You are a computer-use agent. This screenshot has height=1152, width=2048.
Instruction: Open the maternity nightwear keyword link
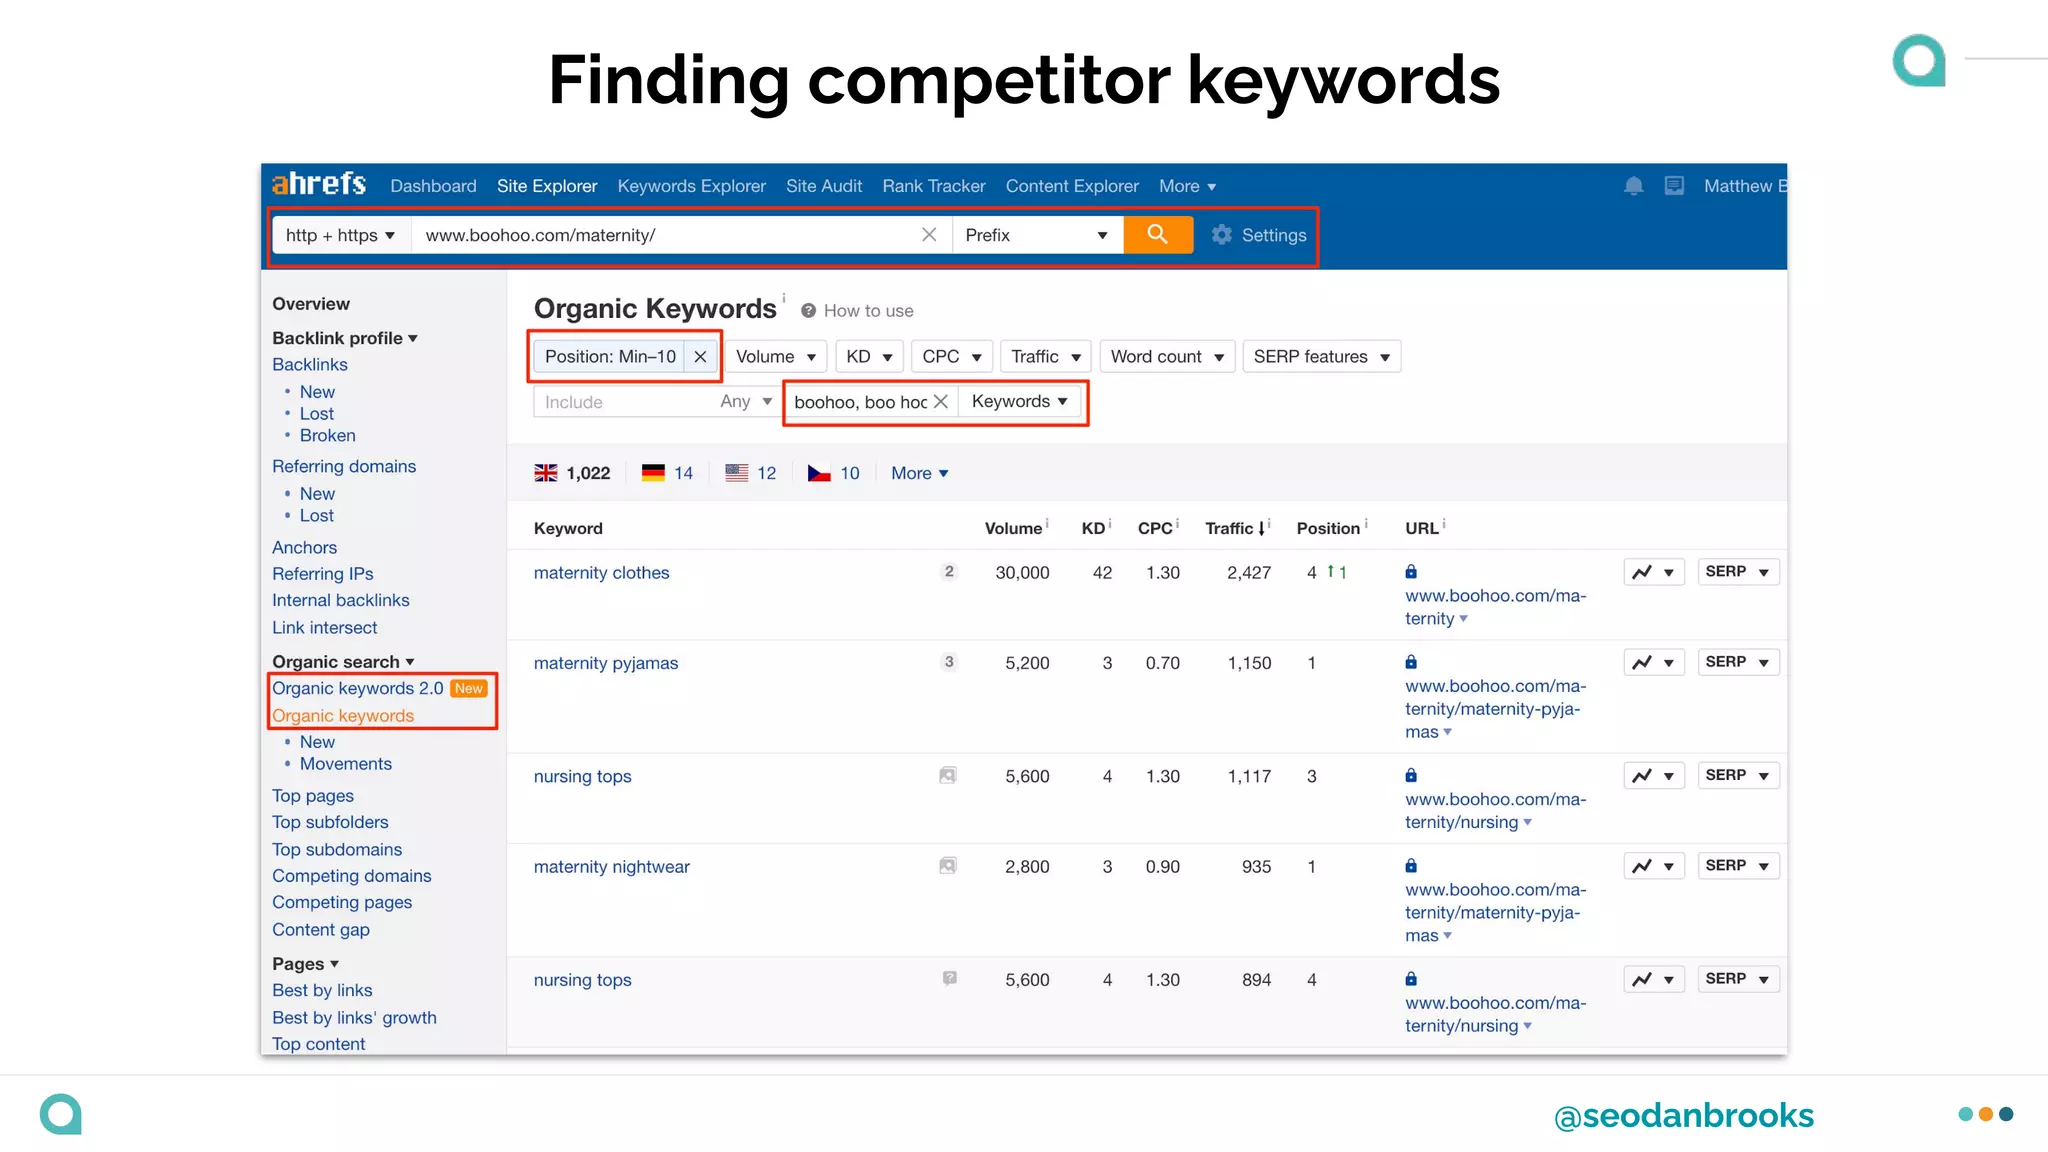point(612,867)
